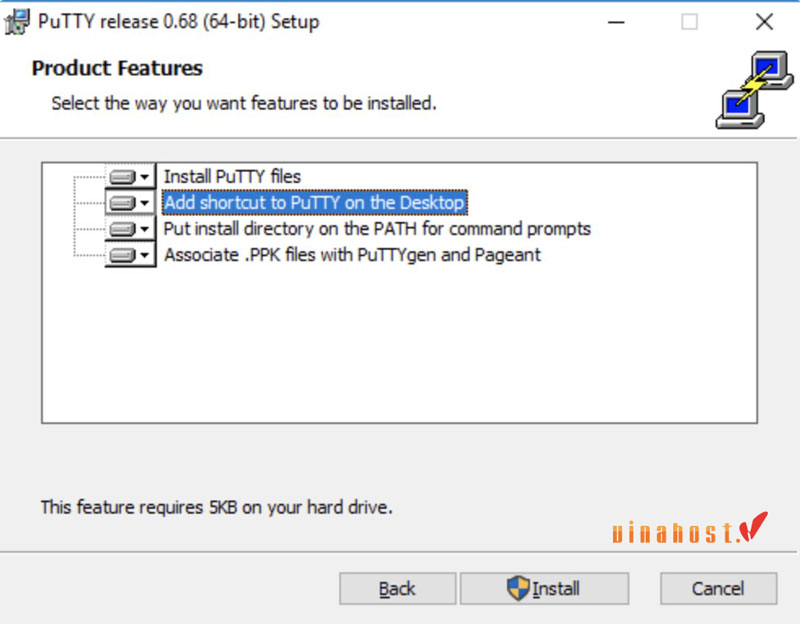Open dropdown arrow for .PPK association feature

pyautogui.click(x=145, y=255)
